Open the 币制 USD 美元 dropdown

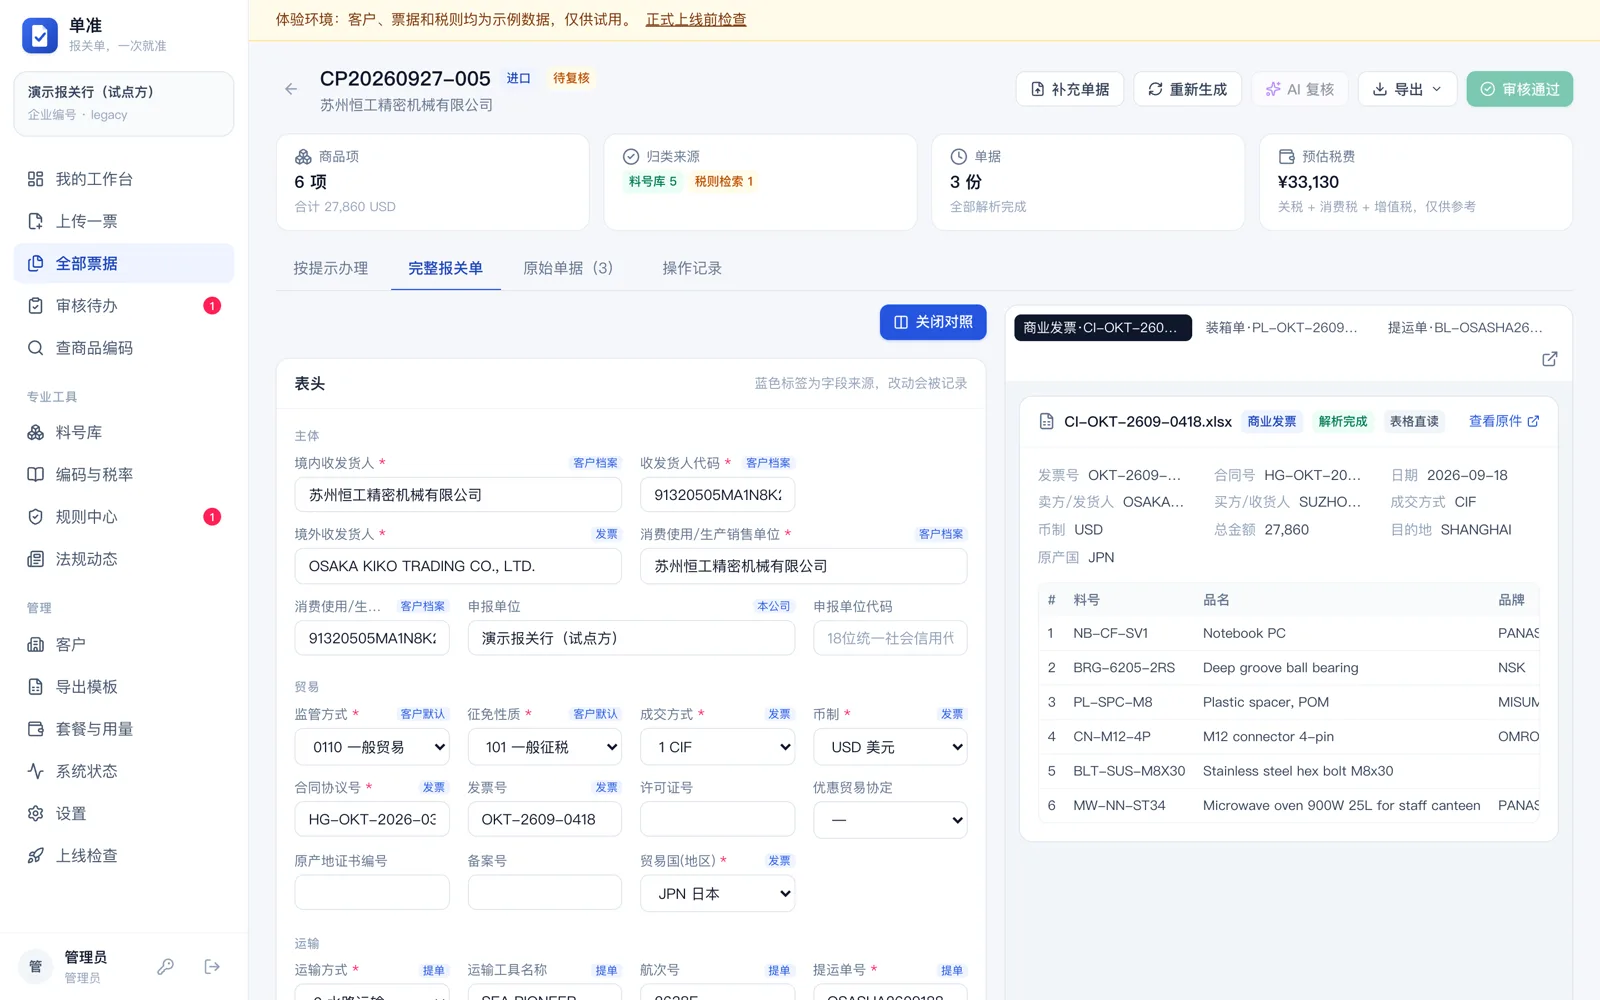[x=890, y=747]
